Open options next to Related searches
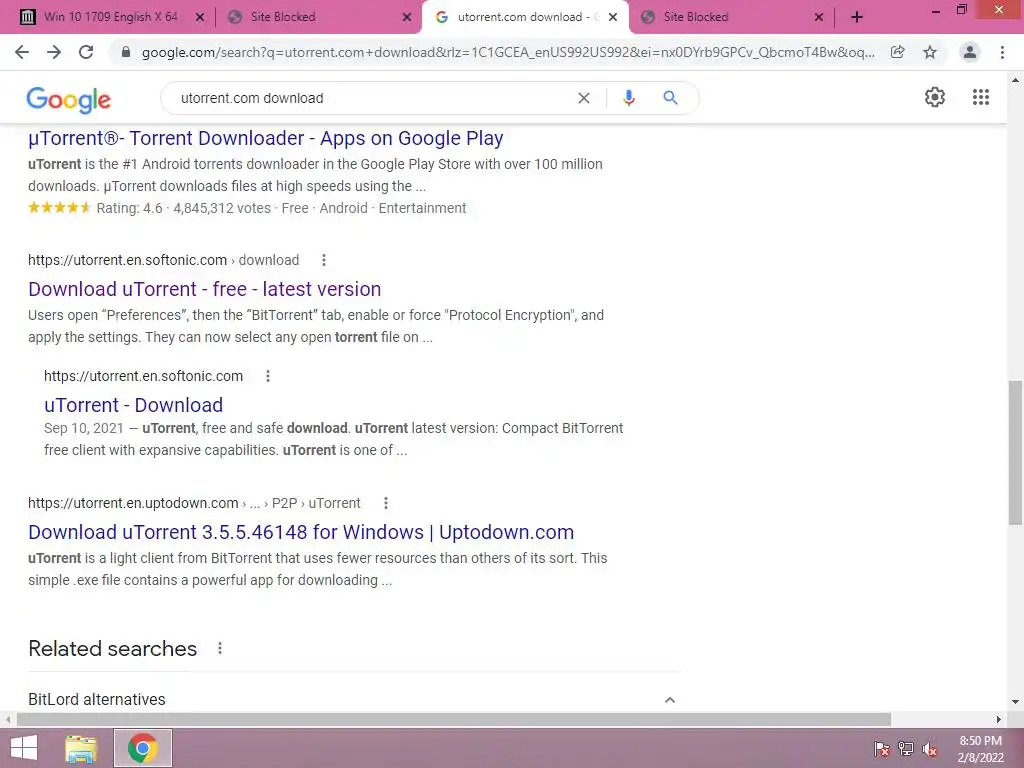Image resolution: width=1024 pixels, height=768 pixels. [x=220, y=648]
